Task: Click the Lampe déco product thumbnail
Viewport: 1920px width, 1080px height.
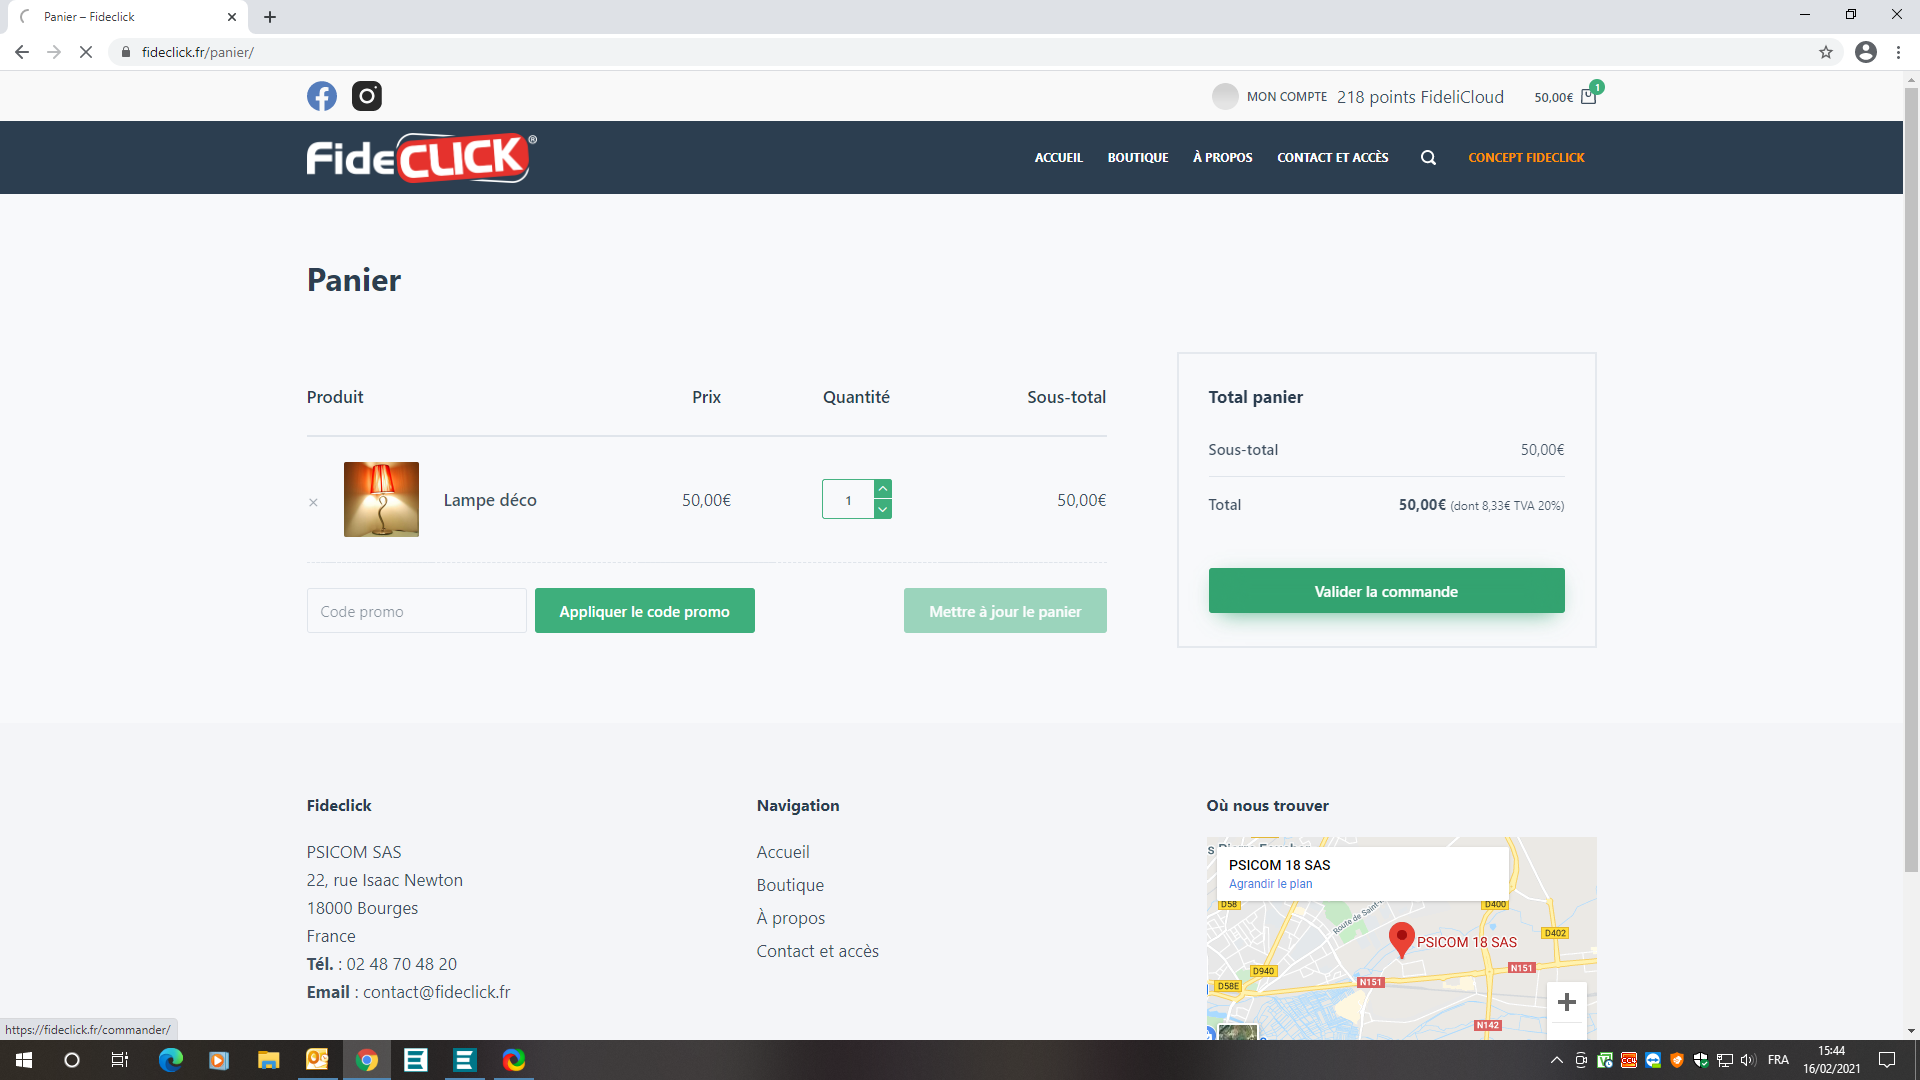Action: click(381, 500)
